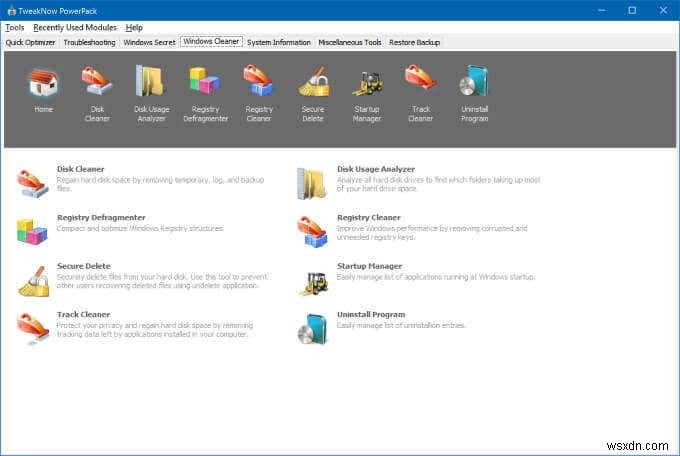Open Track Cleaner icon in toolbar

[421, 77]
